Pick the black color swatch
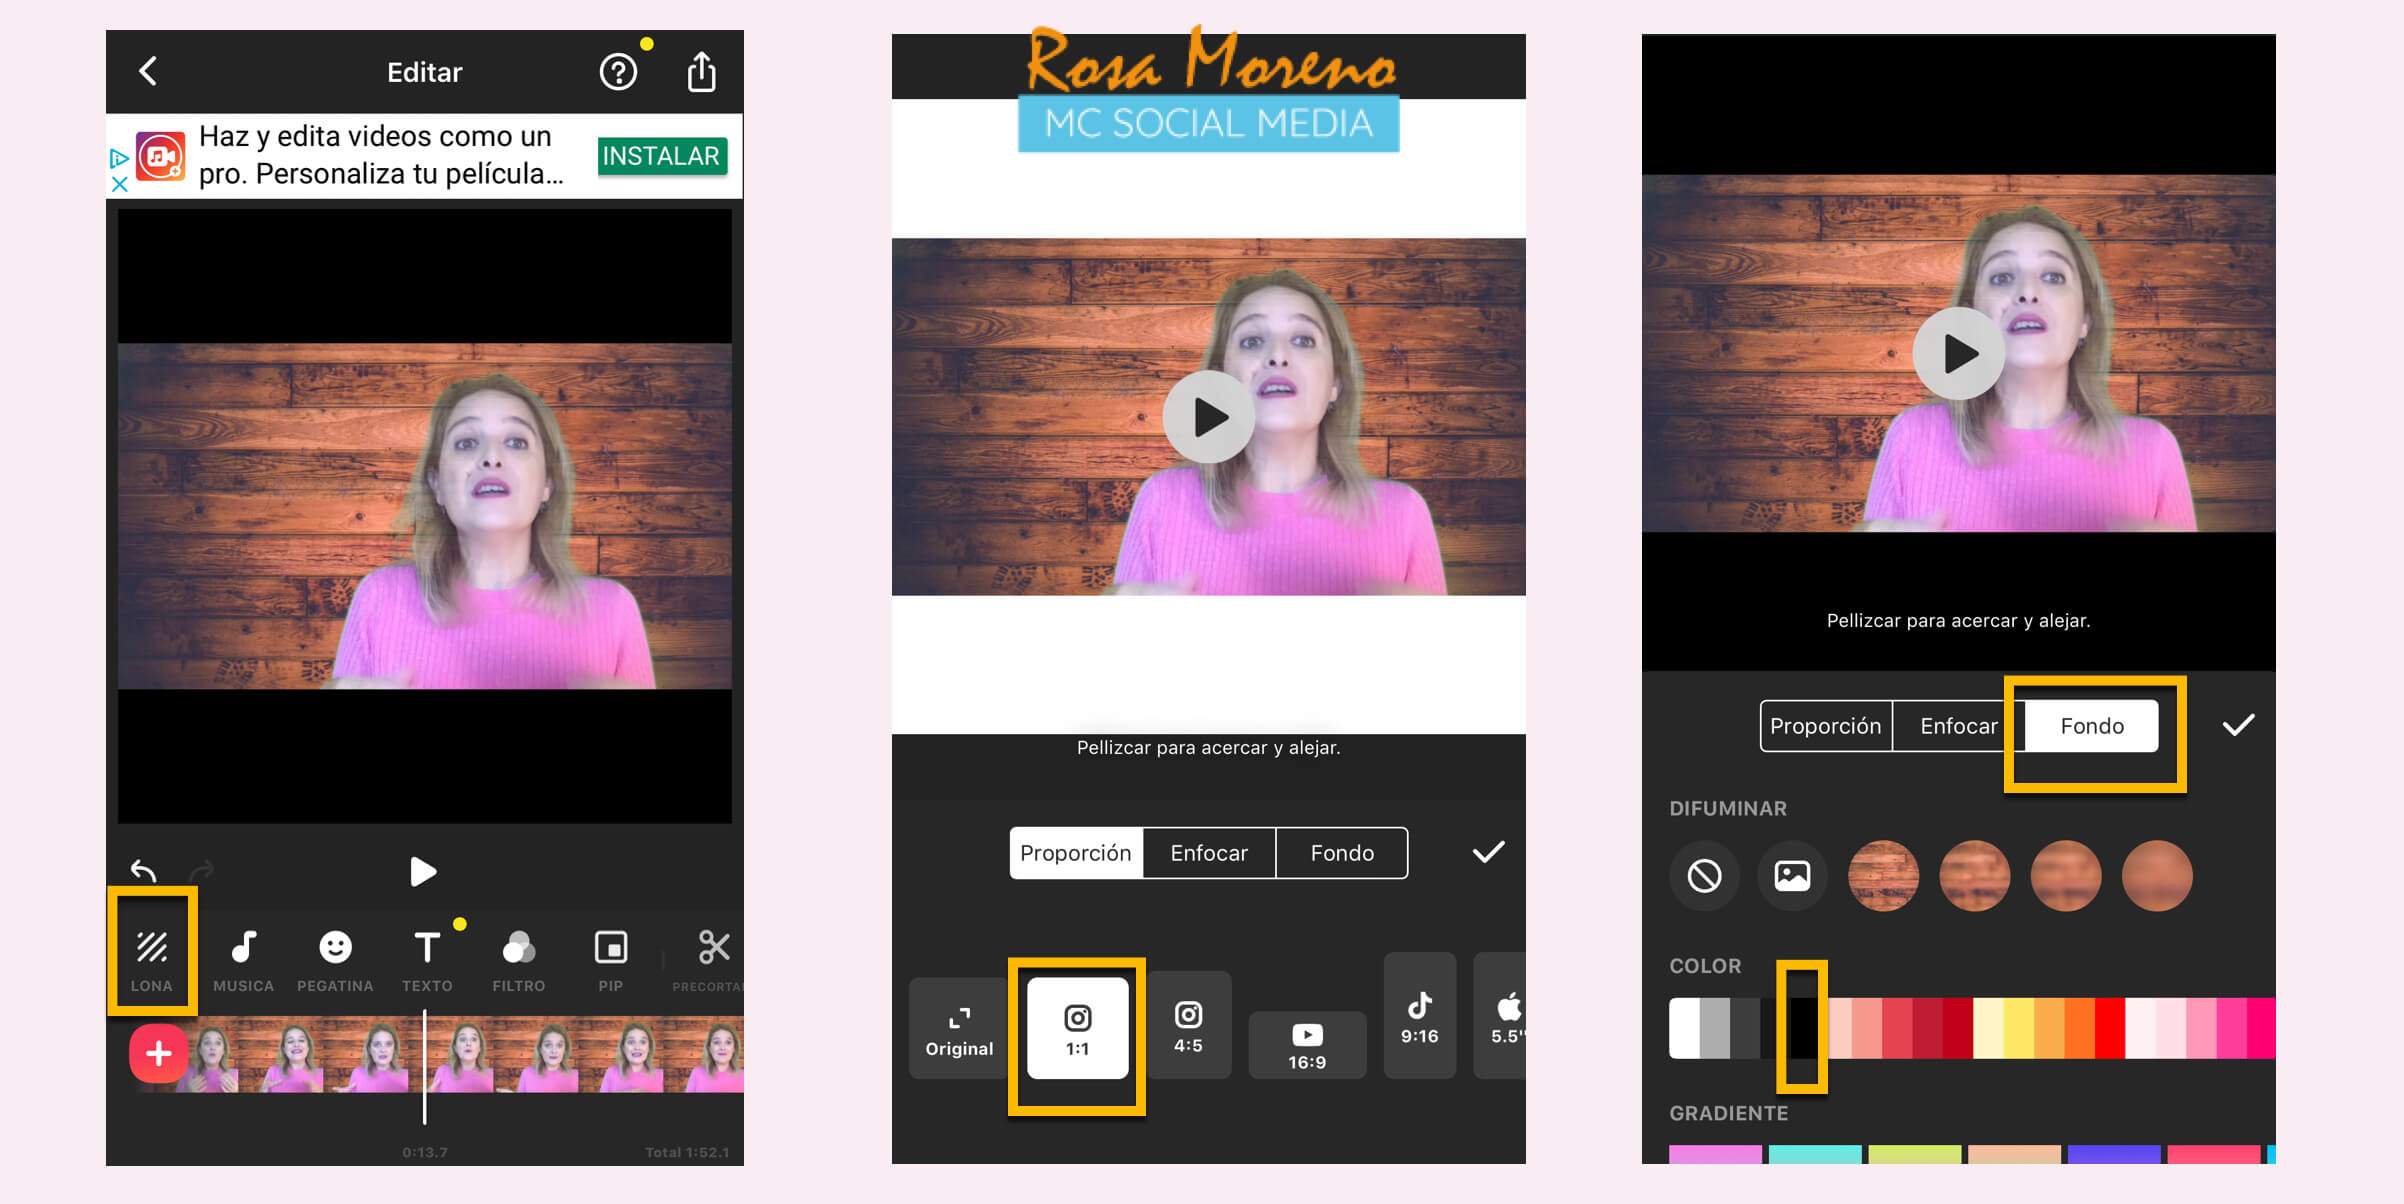 [x=1802, y=1028]
